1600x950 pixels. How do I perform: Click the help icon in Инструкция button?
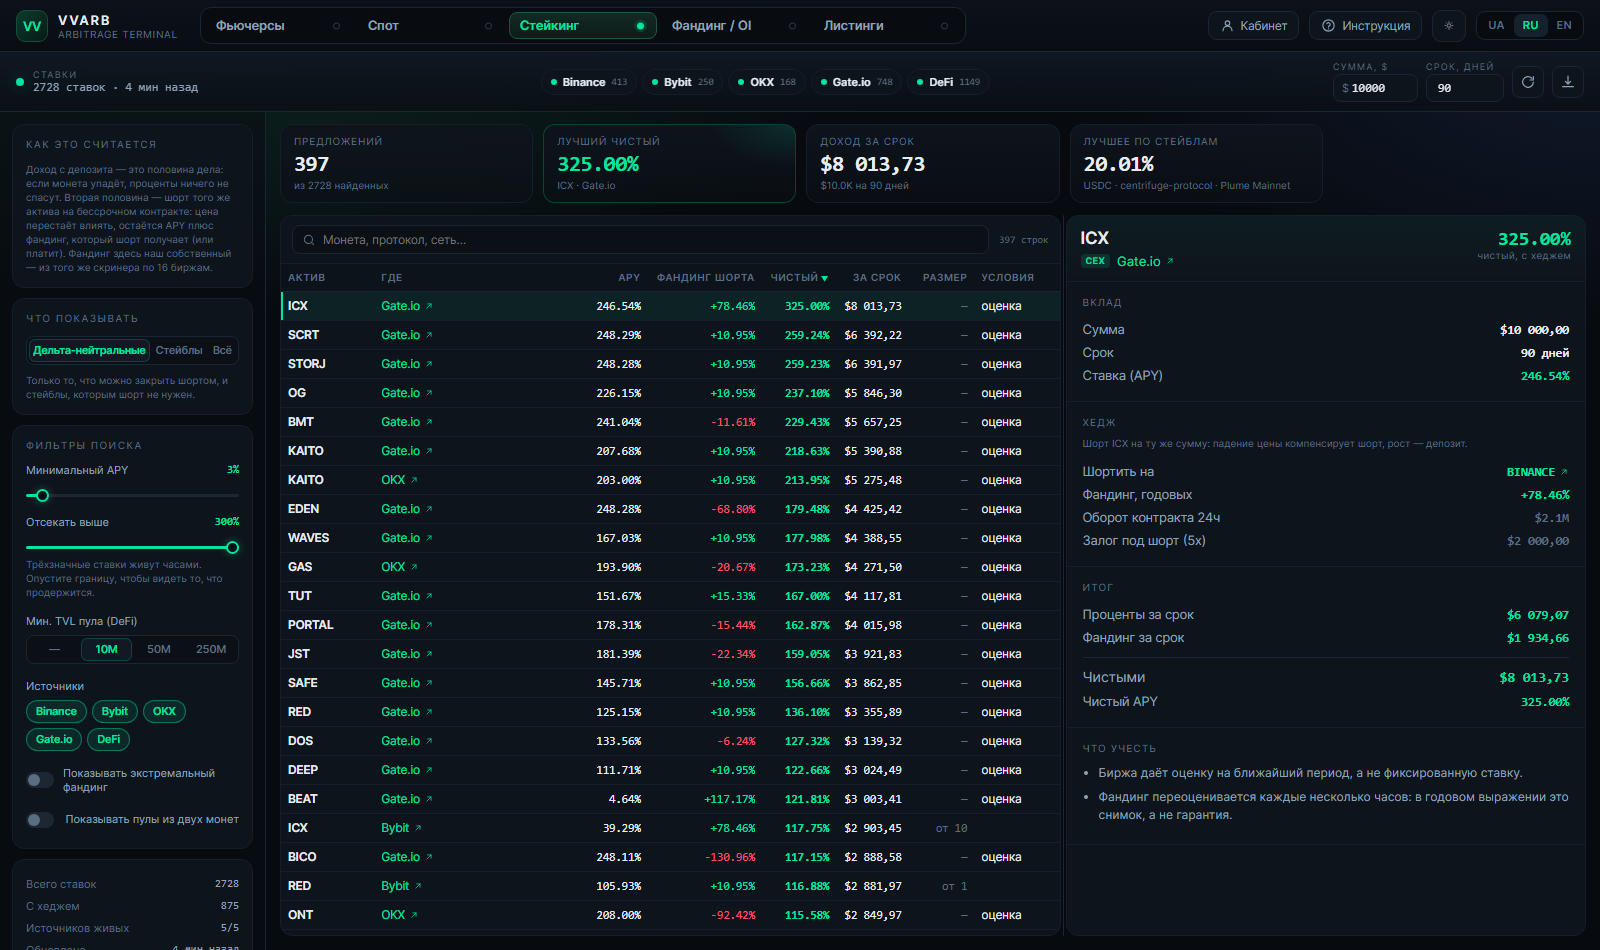[1328, 26]
